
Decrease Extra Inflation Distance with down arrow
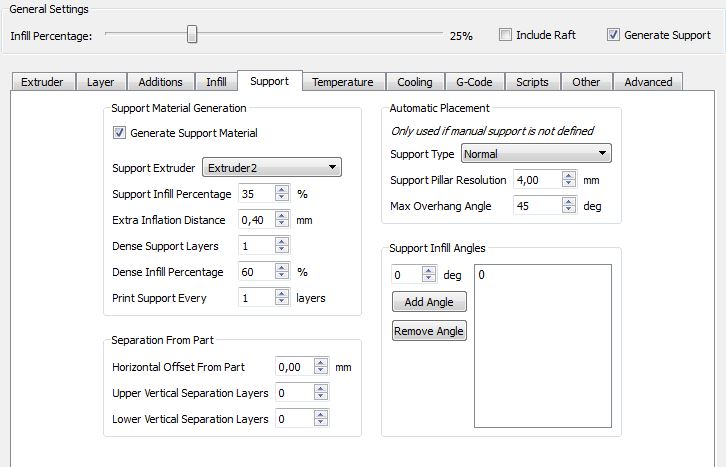pyautogui.click(x=282, y=224)
